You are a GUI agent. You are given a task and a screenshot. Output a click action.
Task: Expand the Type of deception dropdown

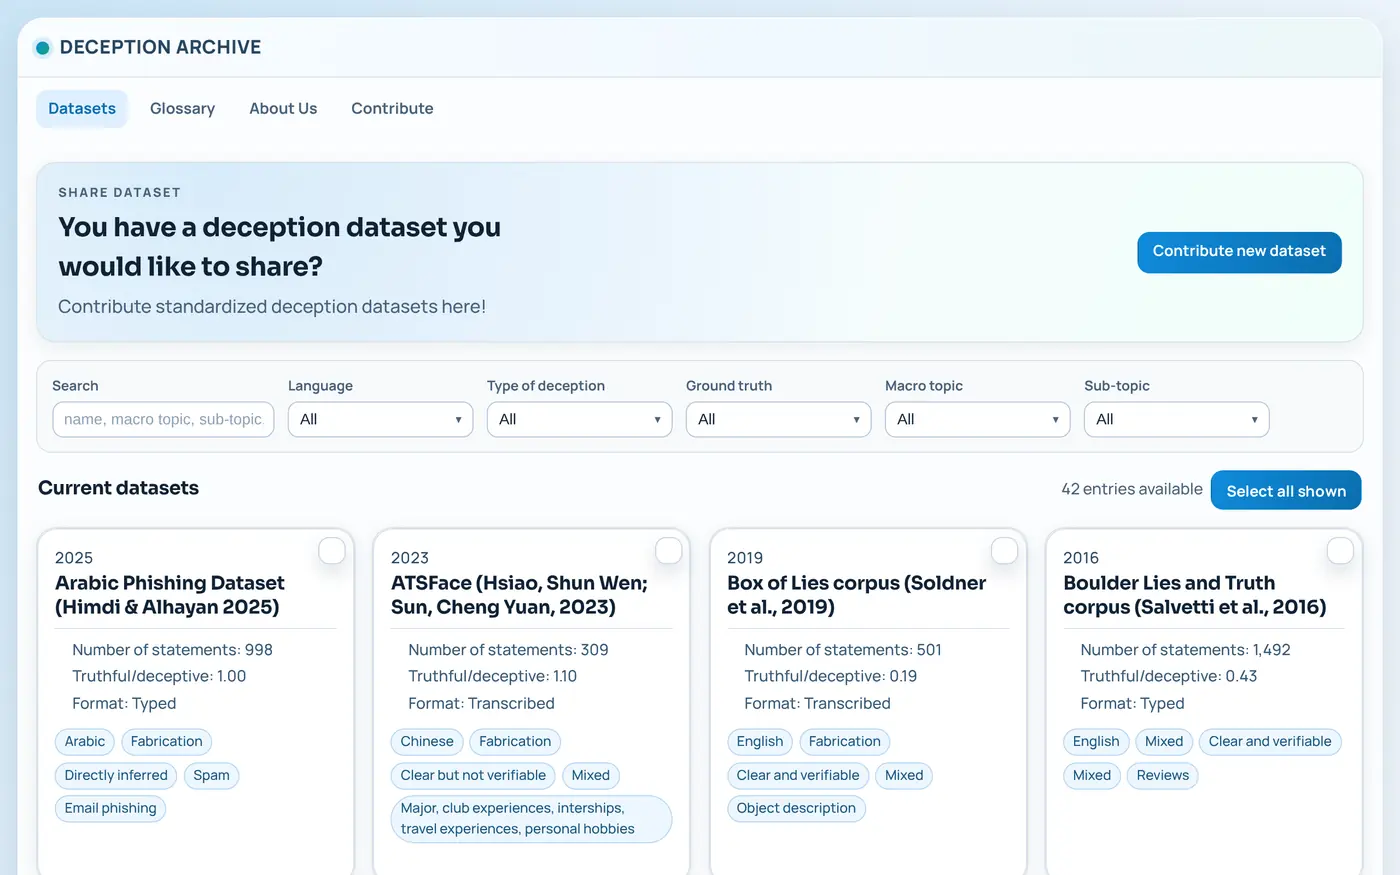tap(579, 420)
